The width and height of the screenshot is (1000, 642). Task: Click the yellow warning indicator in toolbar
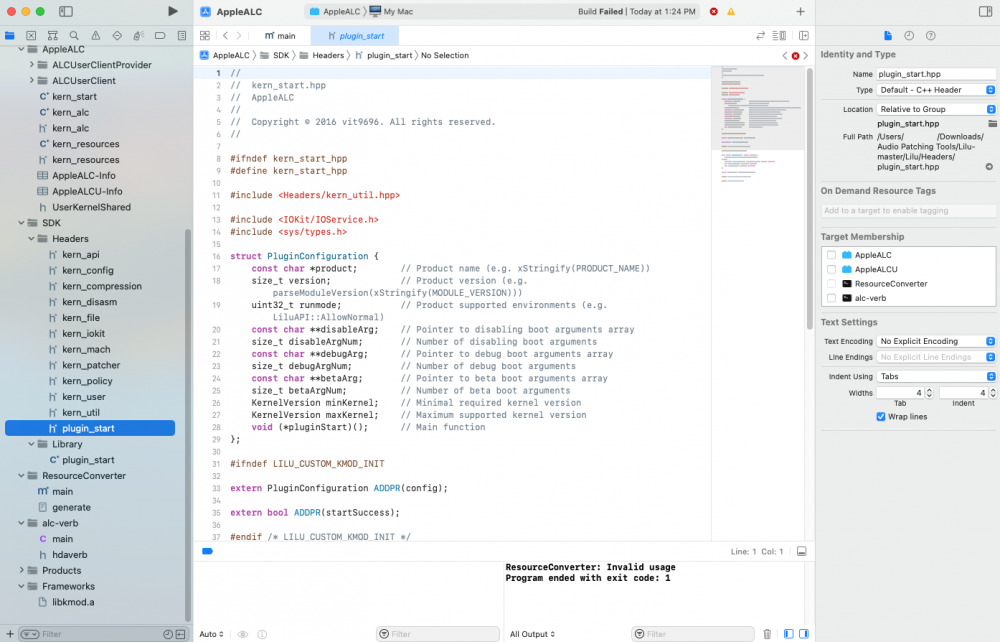pyautogui.click(x=731, y=11)
